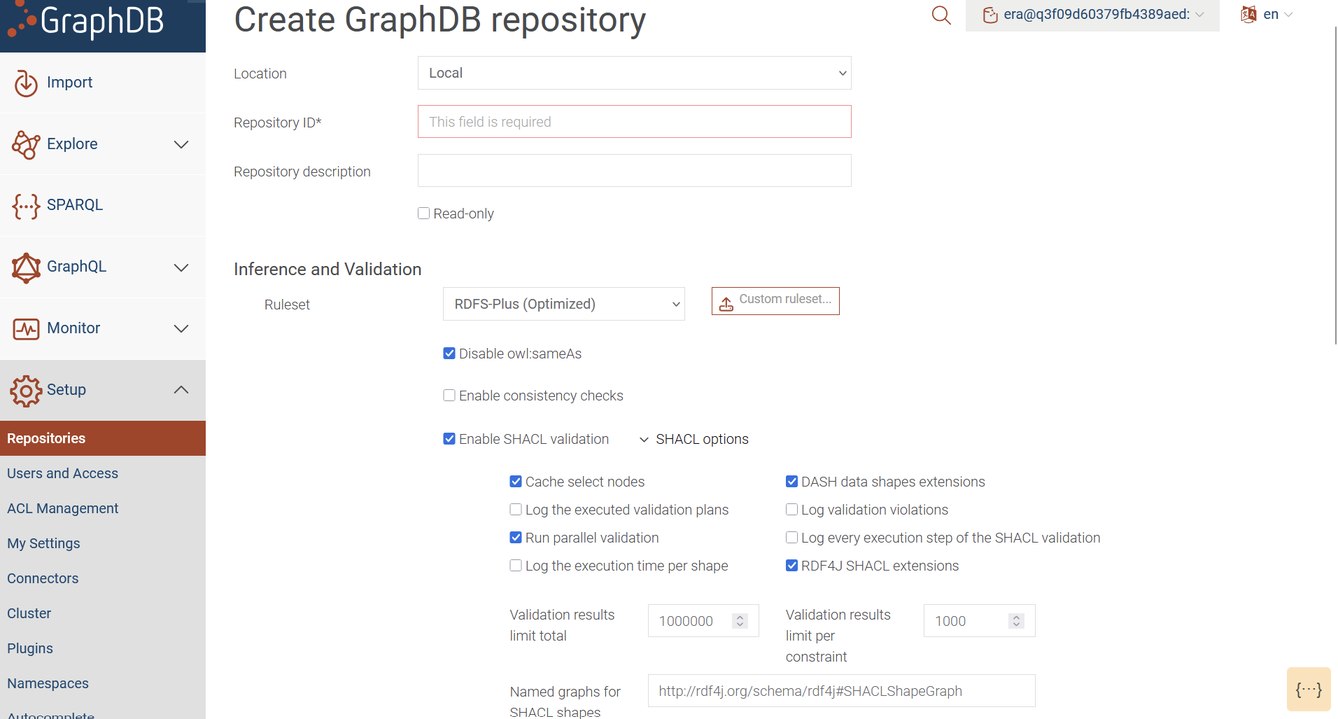The image size is (1338, 719).
Task: Uncheck DASH data shapes extensions
Action: [x=792, y=481]
